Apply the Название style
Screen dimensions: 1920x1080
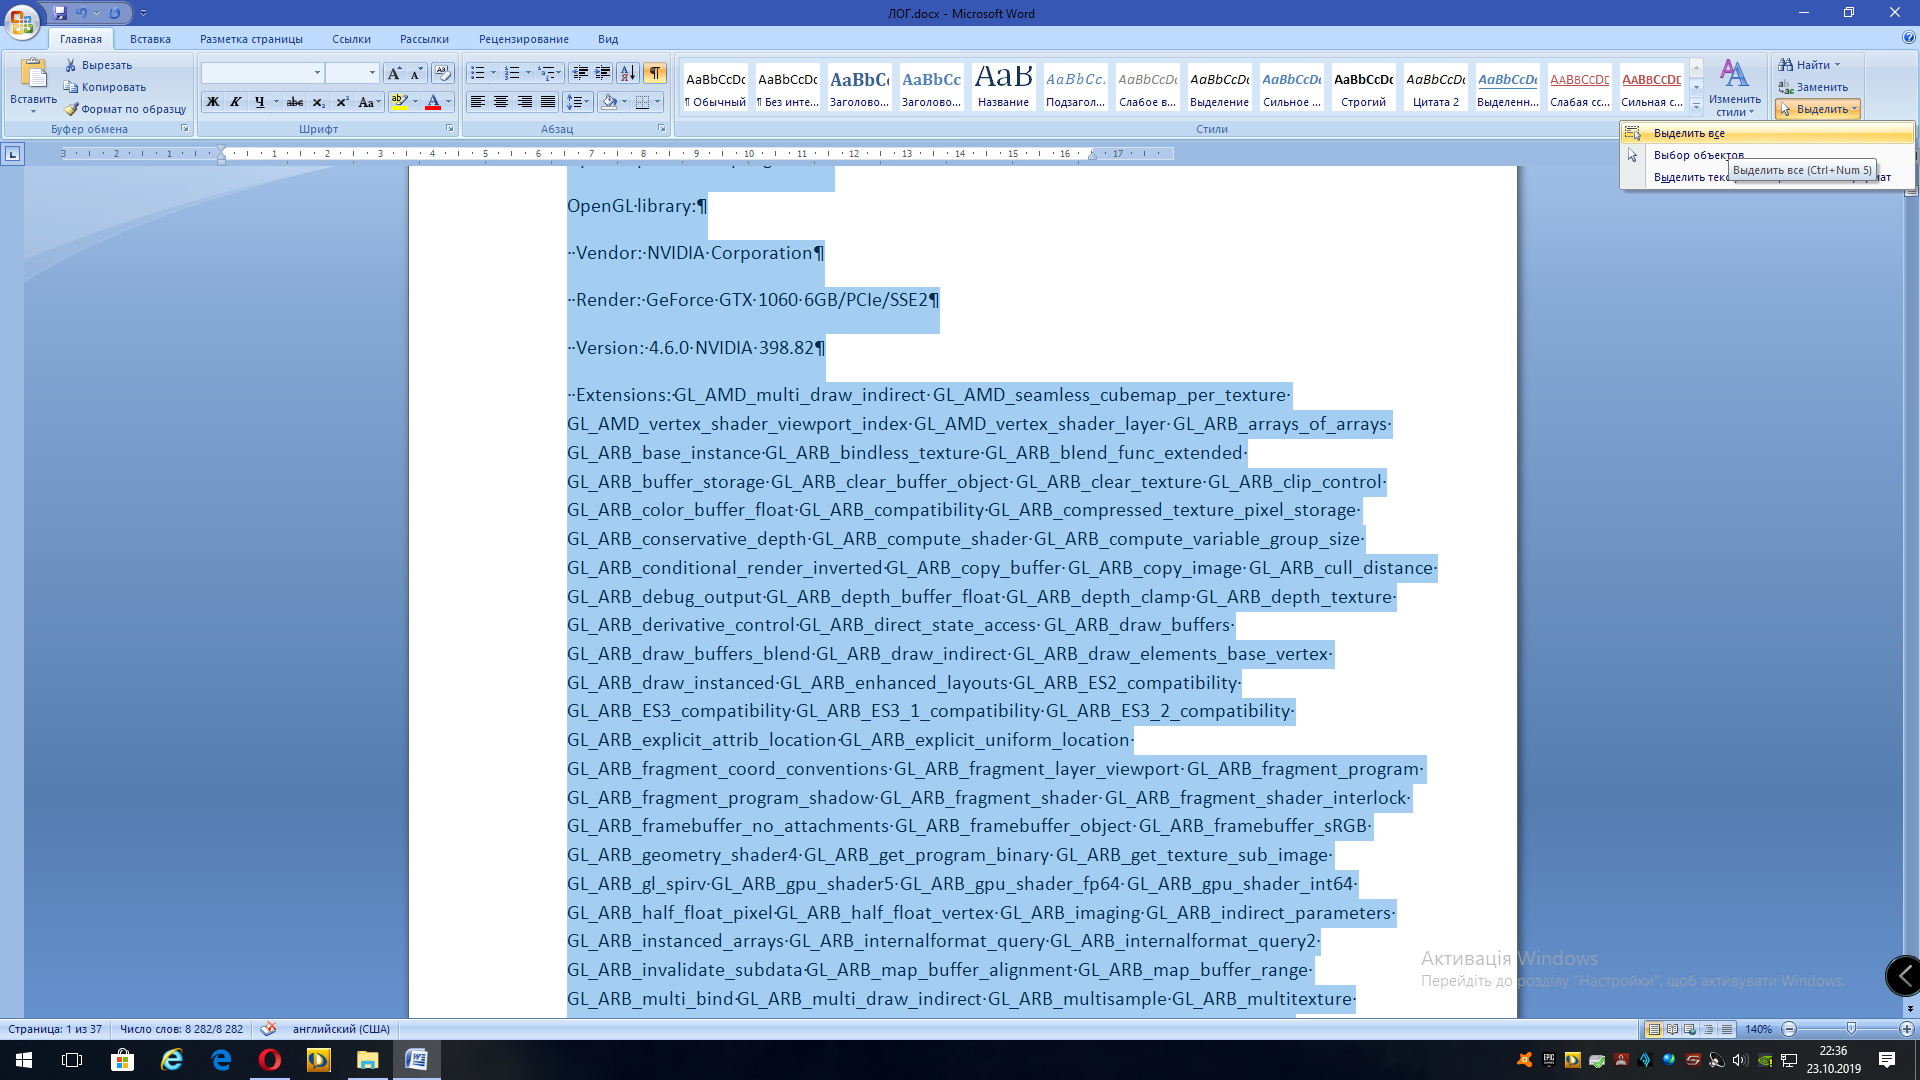1003,86
